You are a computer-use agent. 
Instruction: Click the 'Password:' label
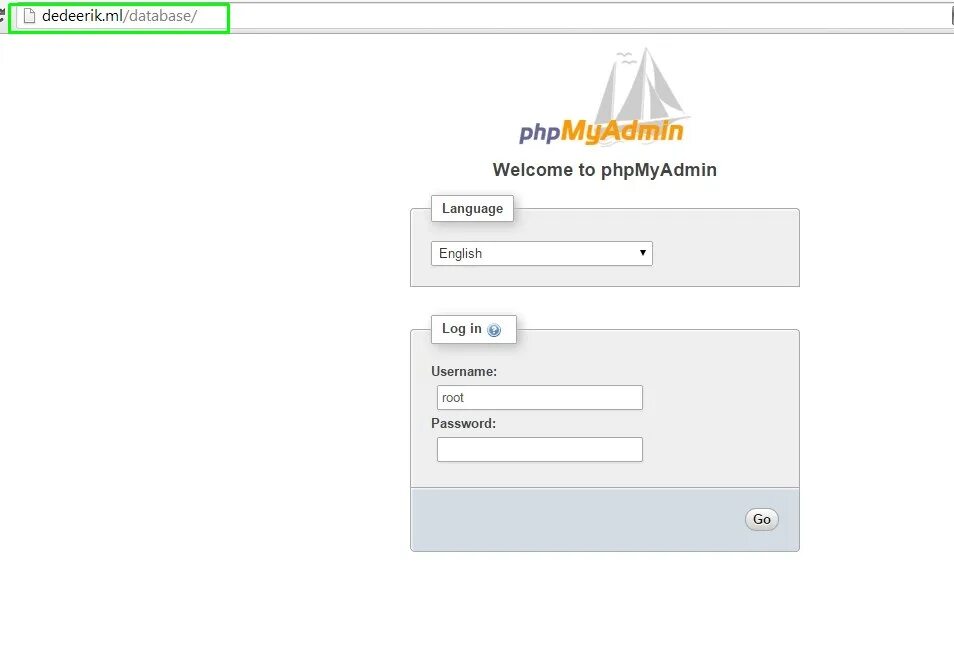coord(463,424)
